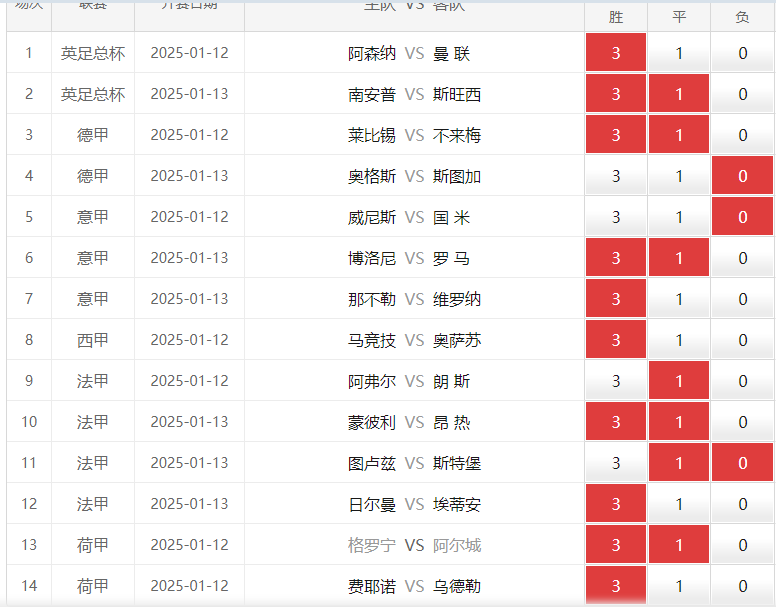Toggle loss (0) for 威尼斯 VS 国米

[742, 217]
